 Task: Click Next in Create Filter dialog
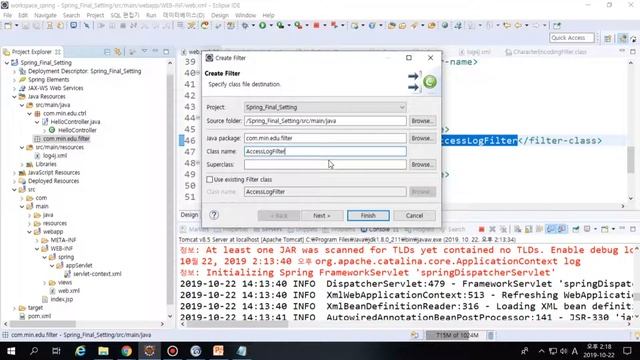coord(322,216)
